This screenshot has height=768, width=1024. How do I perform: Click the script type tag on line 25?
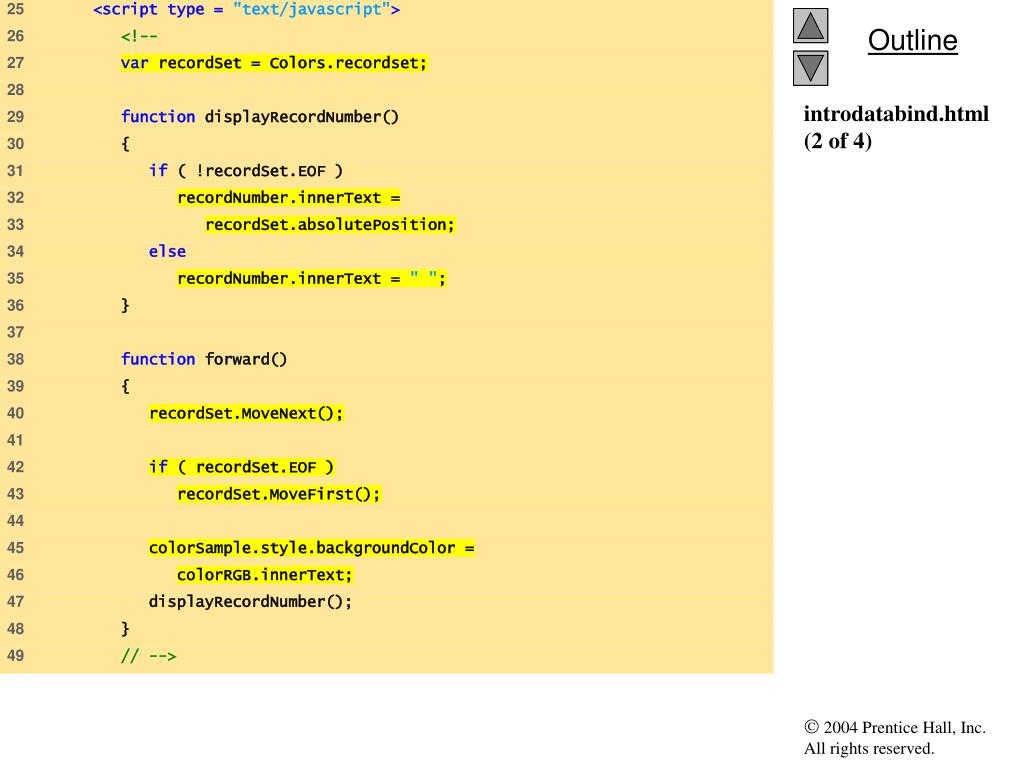[x=246, y=9]
